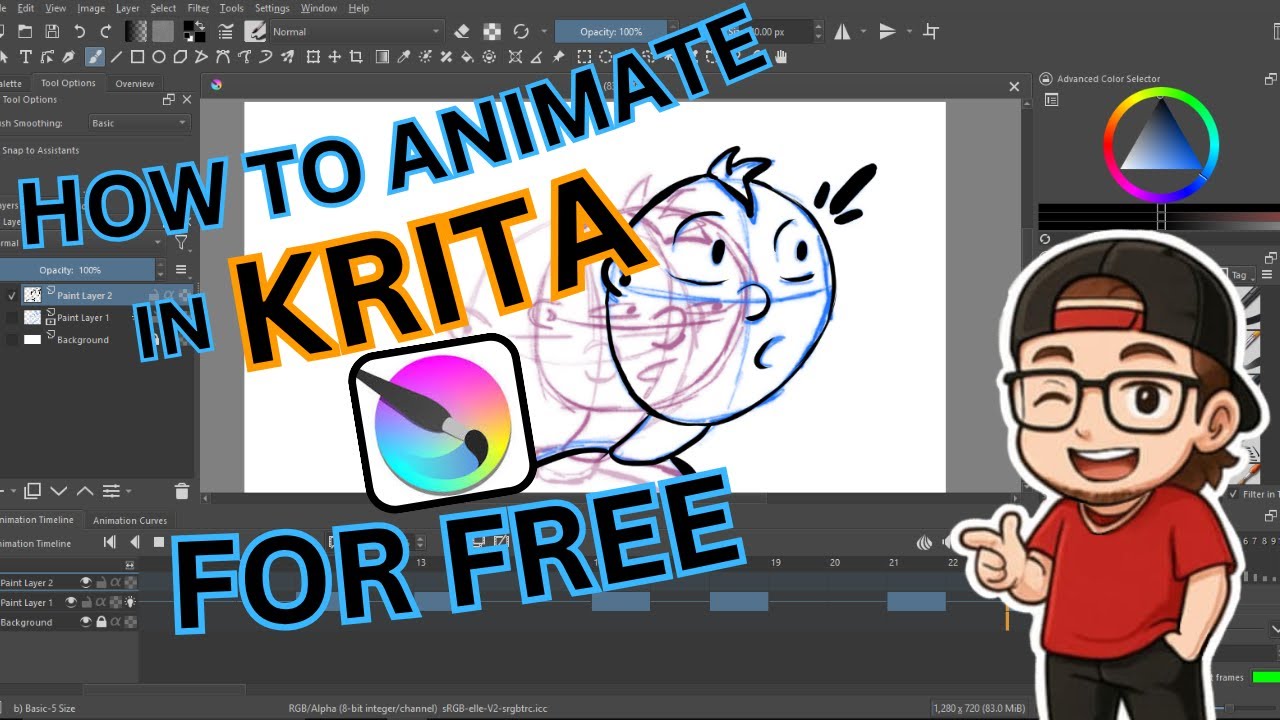Screen dimensions: 1280x720
Task: Toggle visibility checkbox of Paint Layer 2
Action: tap(12, 295)
